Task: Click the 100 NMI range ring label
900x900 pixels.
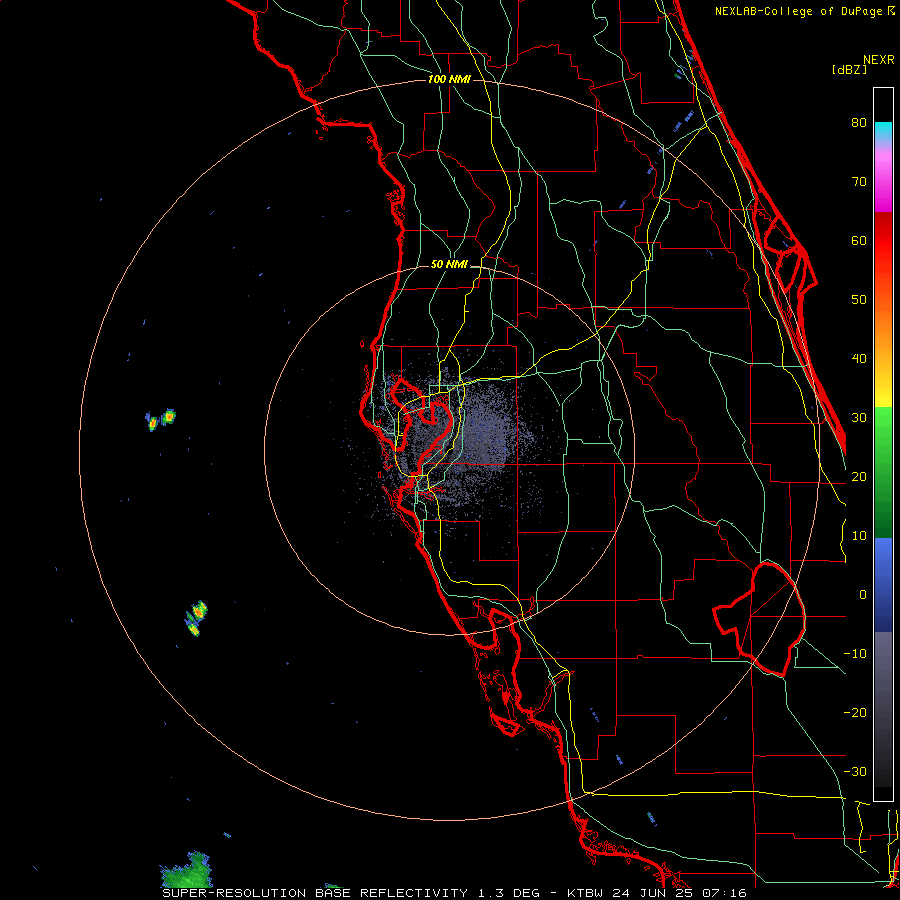Action: click(449, 79)
